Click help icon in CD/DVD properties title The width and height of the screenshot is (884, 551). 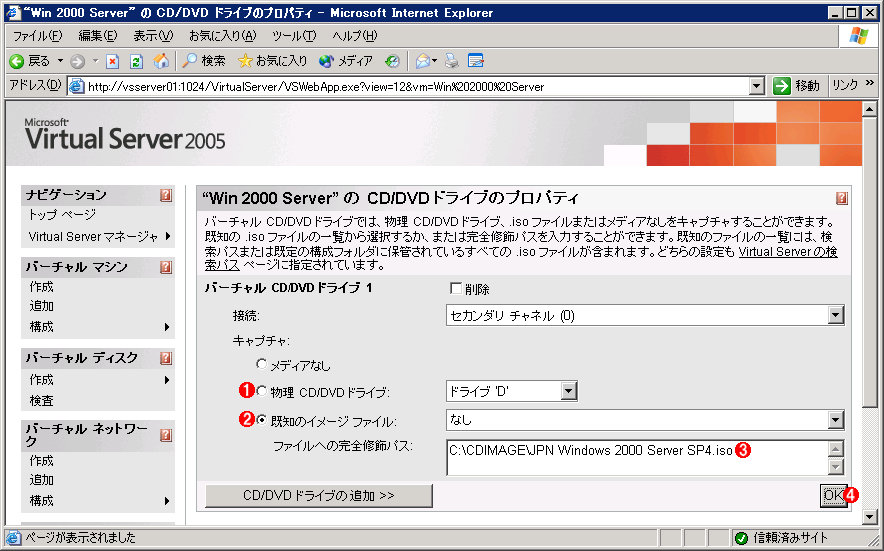(x=842, y=198)
